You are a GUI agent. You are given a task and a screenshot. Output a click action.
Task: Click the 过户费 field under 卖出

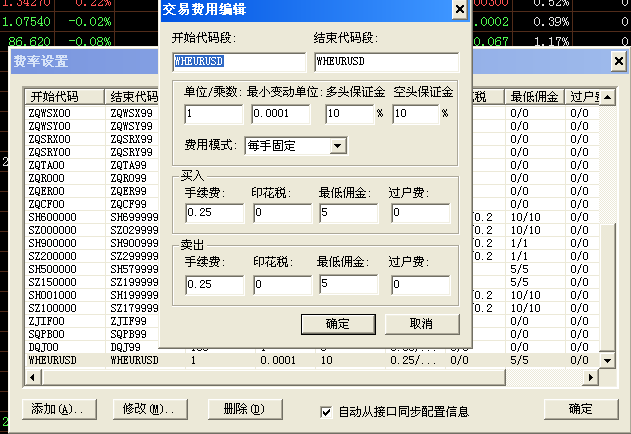point(420,286)
